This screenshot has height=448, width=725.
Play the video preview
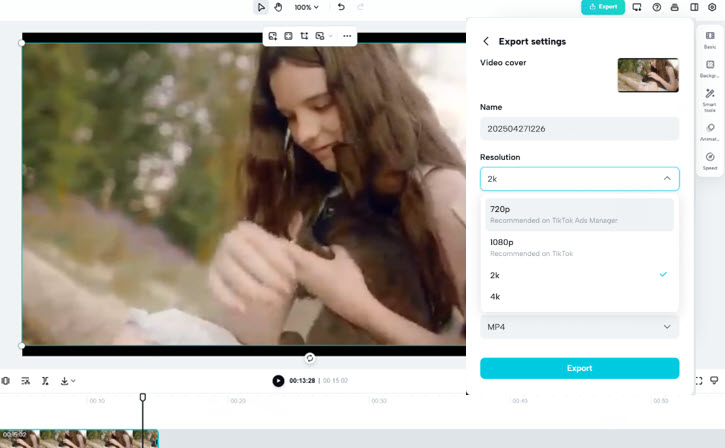[278, 380]
